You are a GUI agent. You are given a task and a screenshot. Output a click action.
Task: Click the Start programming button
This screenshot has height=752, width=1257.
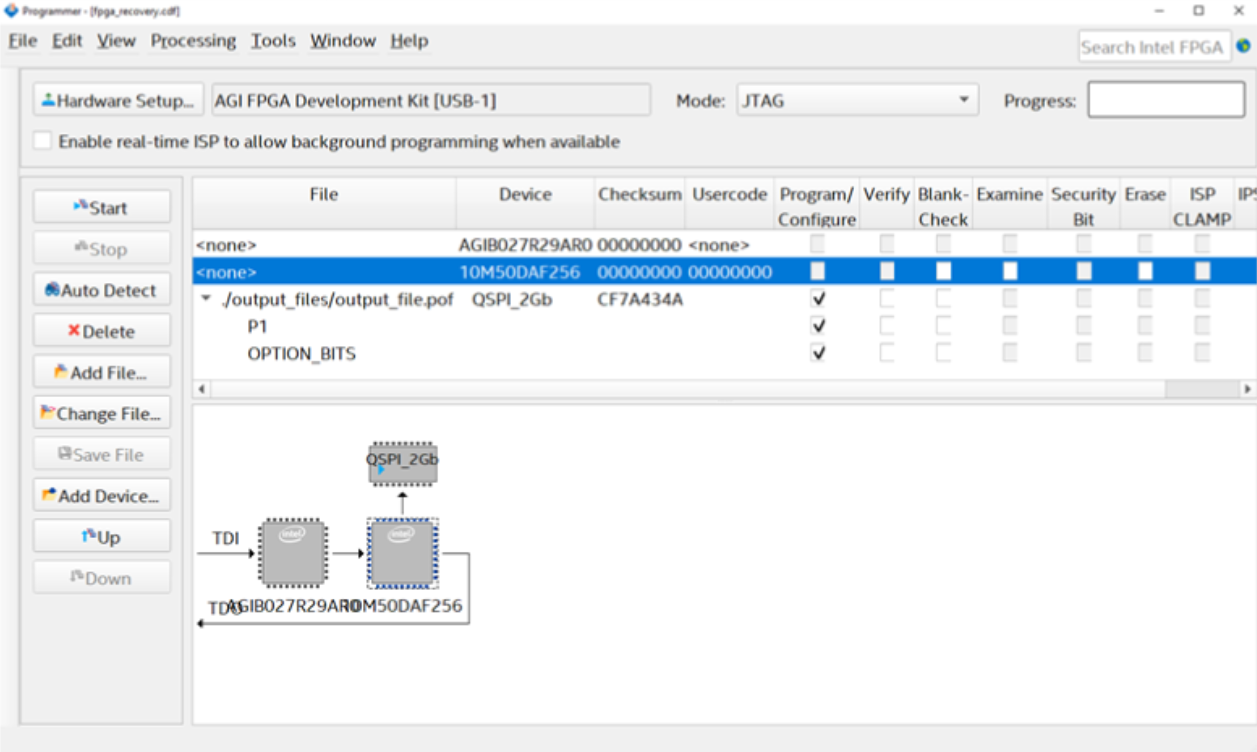pyautogui.click(x=102, y=207)
